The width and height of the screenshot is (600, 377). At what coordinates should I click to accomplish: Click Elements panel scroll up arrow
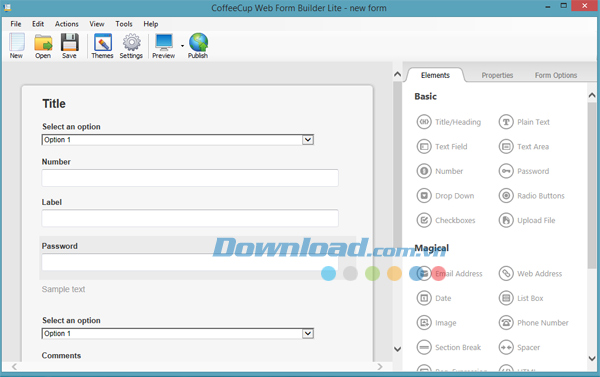(x=592, y=95)
